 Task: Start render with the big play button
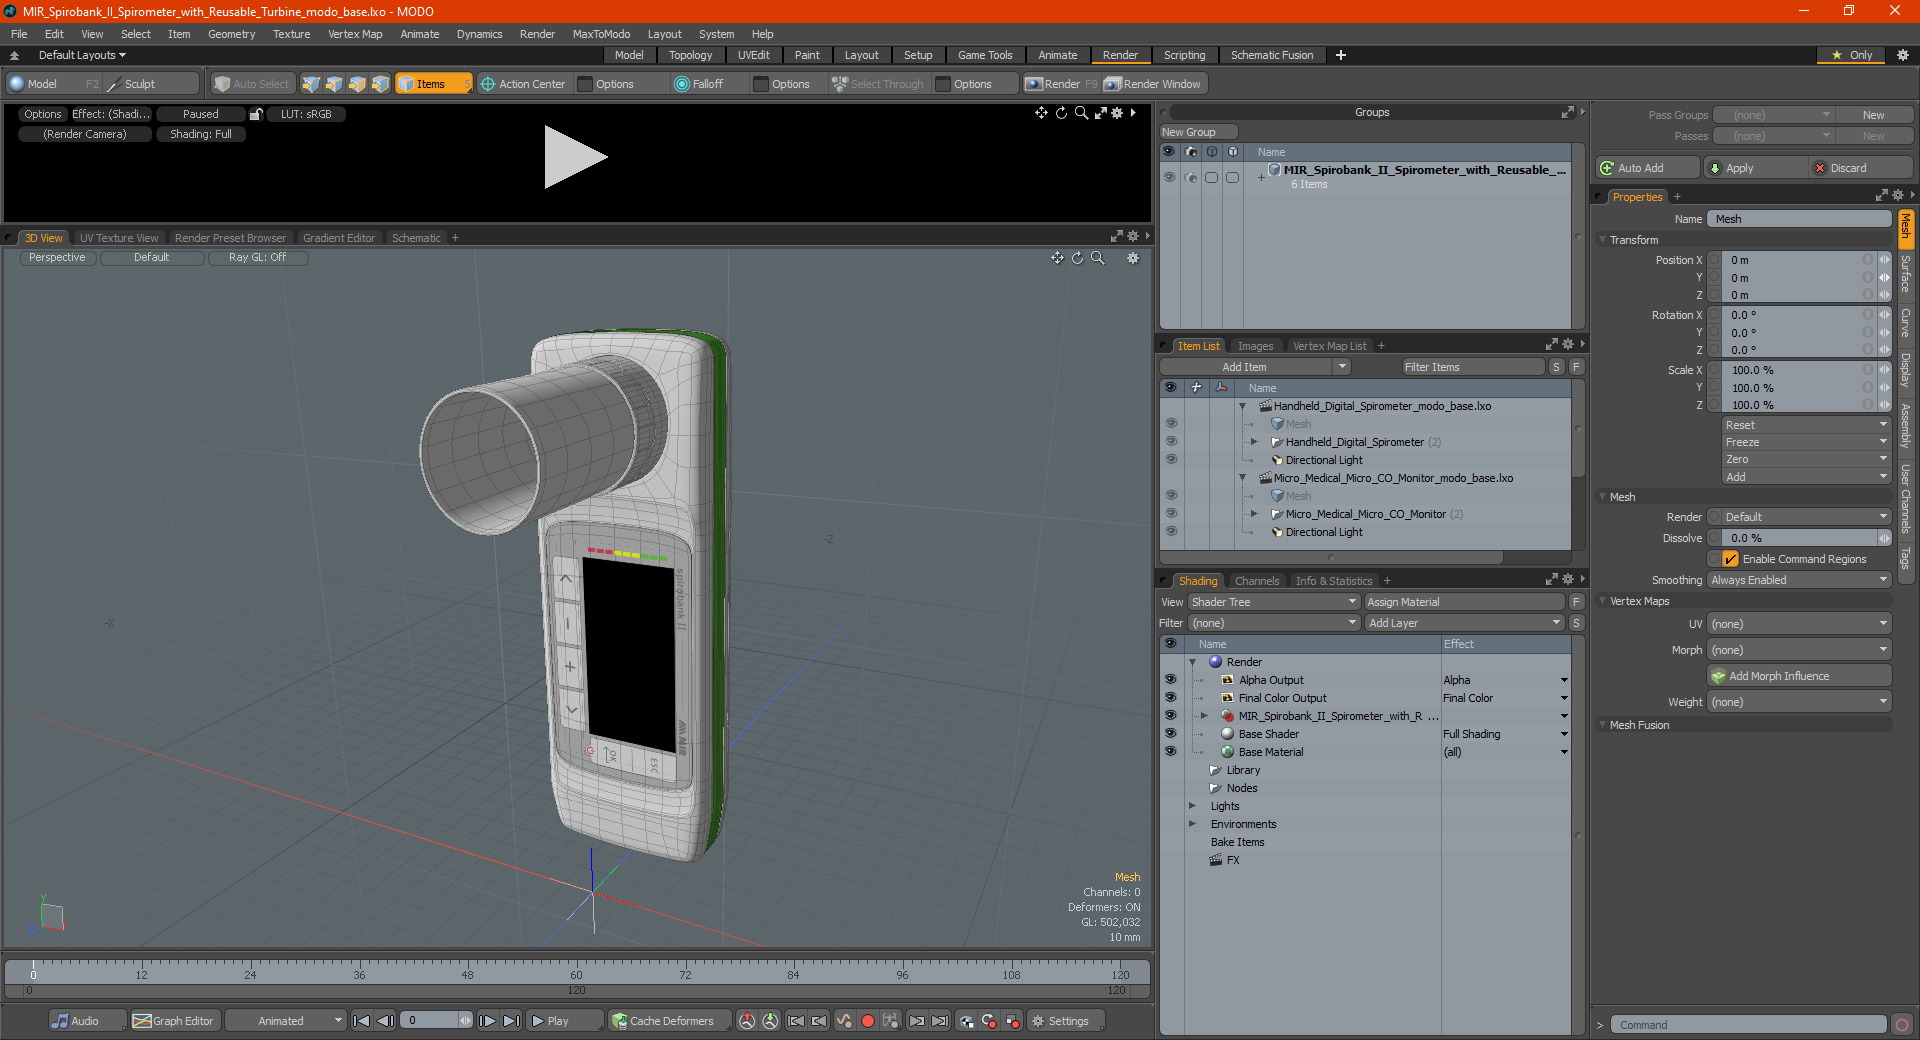tap(575, 157)
